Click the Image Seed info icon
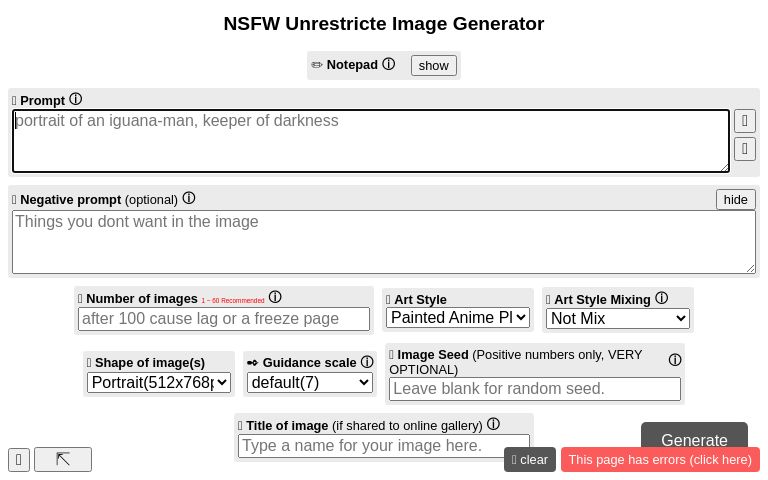Screen dimensions: 768x480 675,360
